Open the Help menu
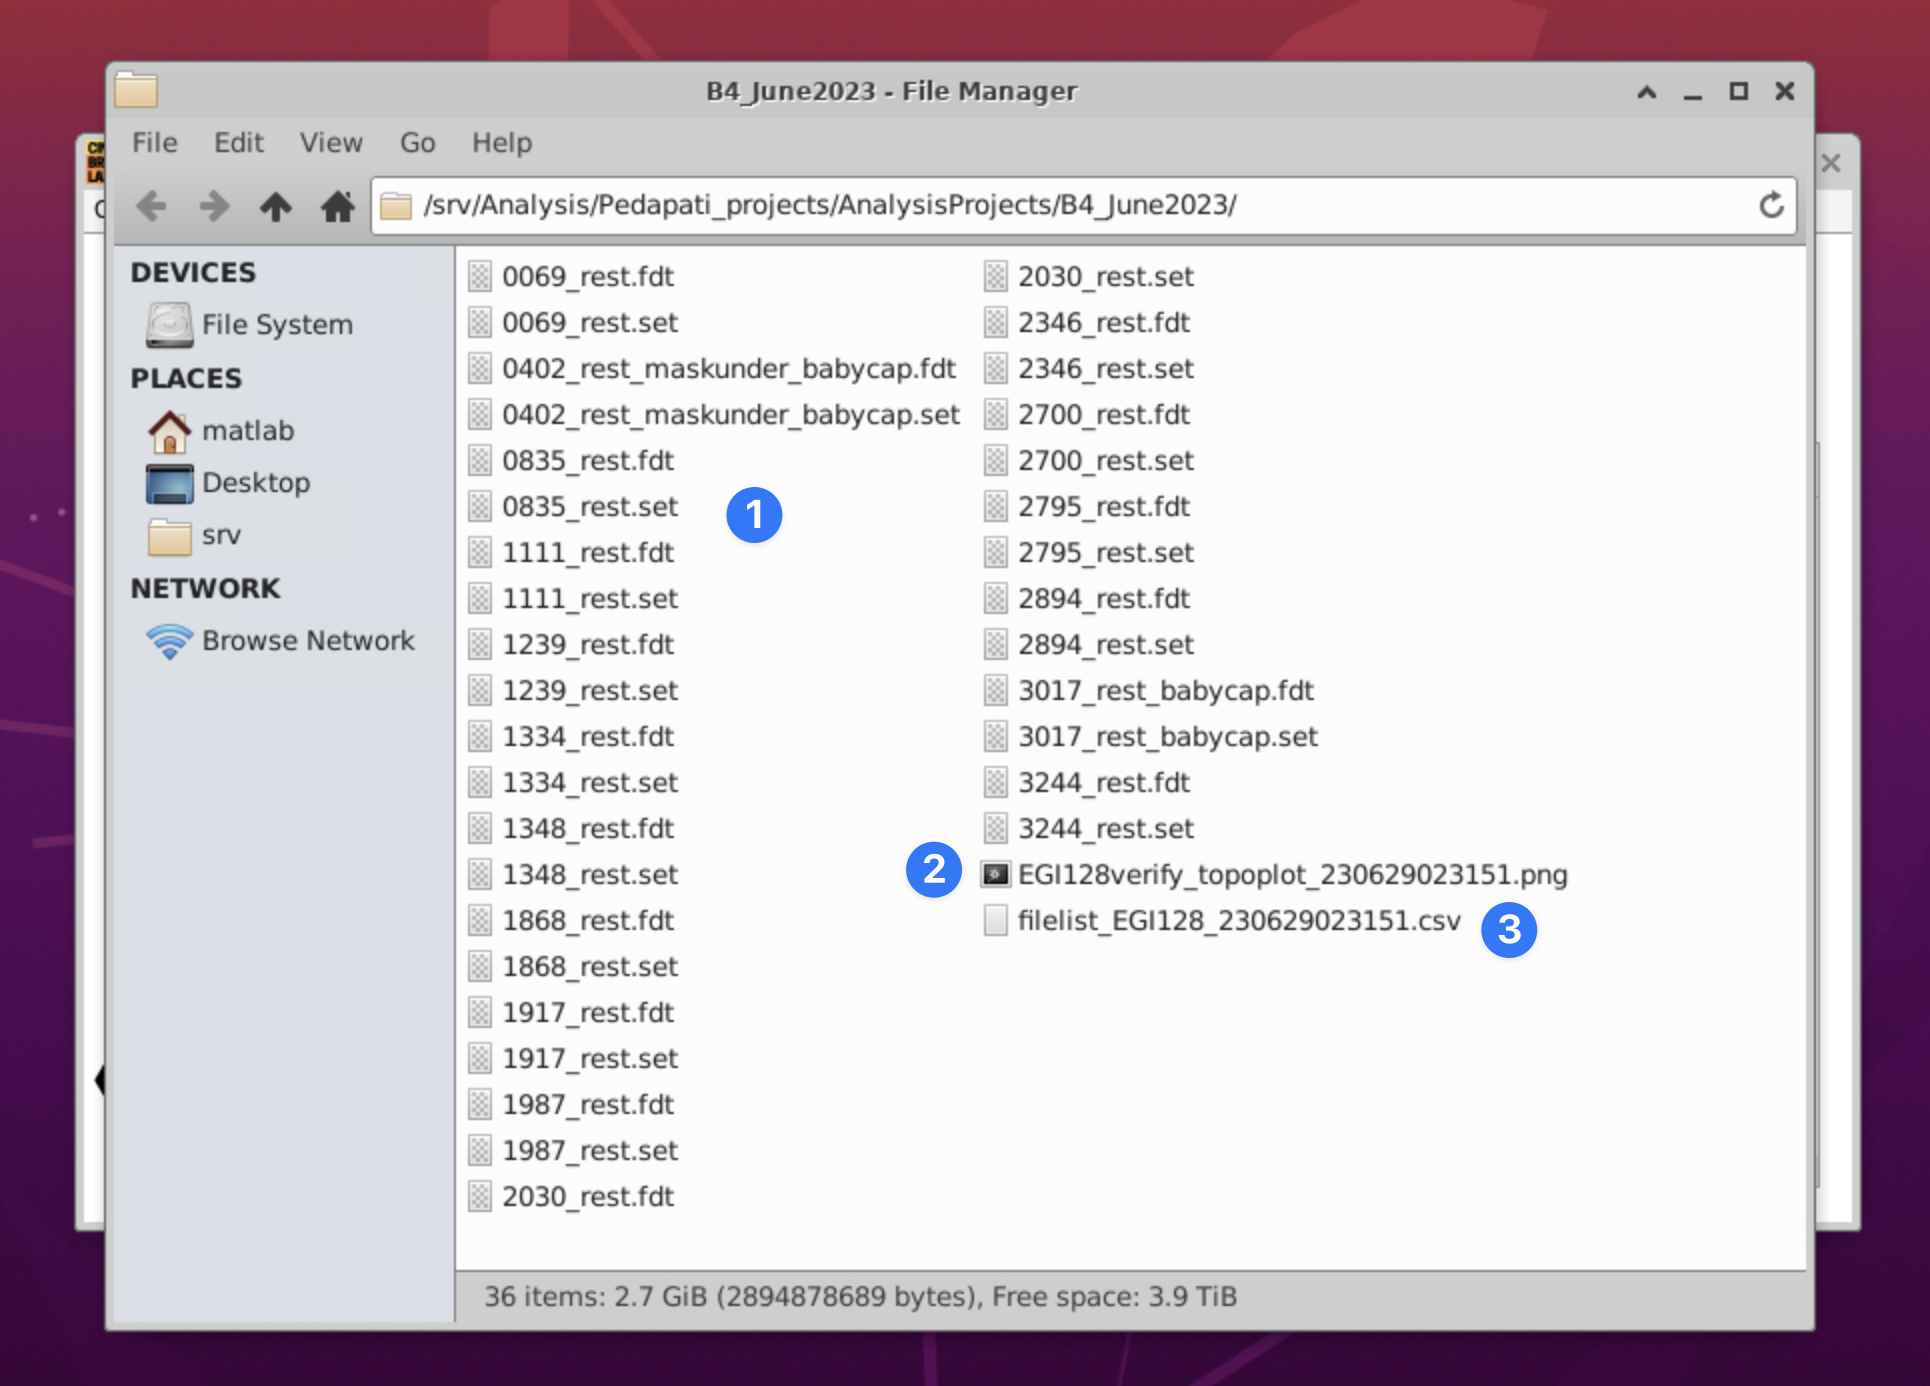Screen dimensions: 1930x1386 [x=501, y=143]
